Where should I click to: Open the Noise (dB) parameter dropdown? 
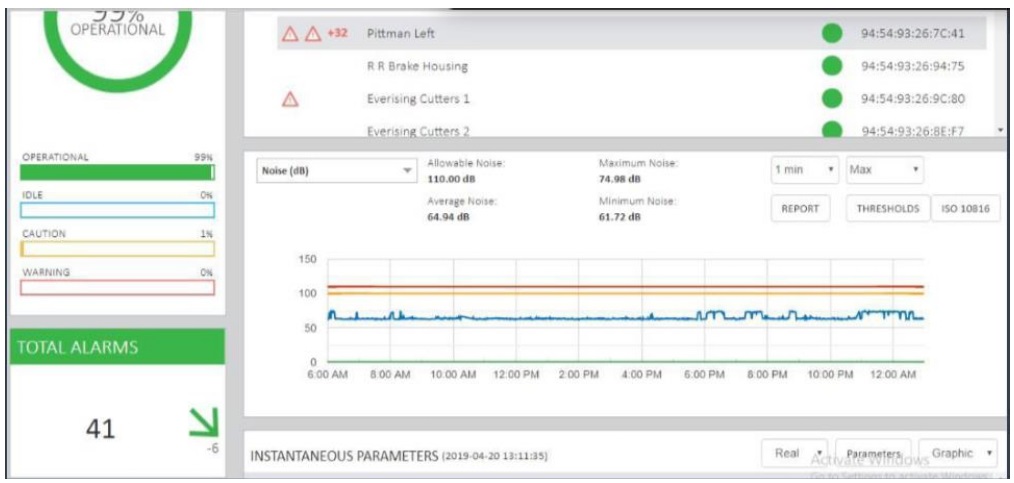(x=335, y=171)
